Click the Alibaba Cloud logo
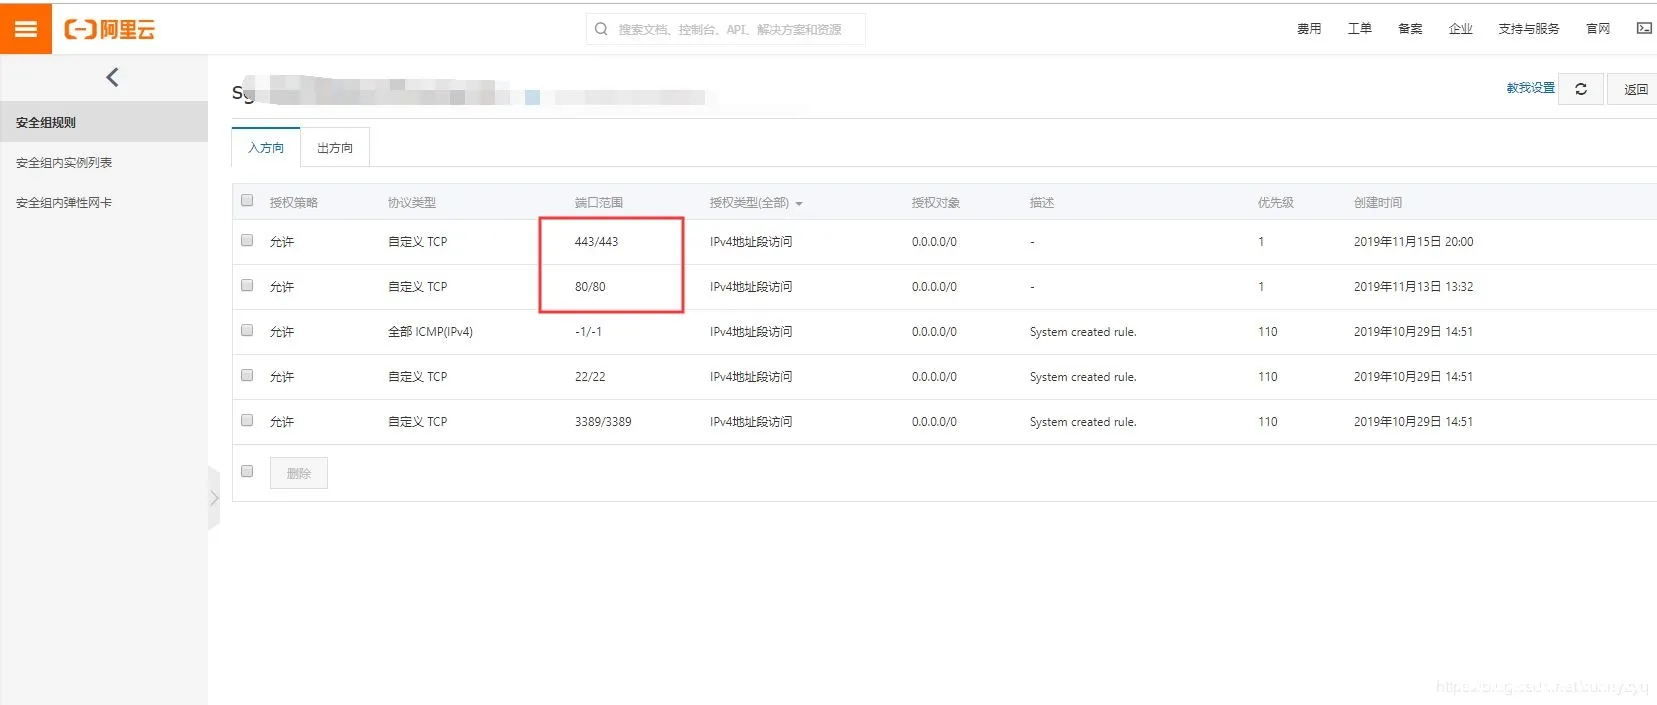 point(110,29)
